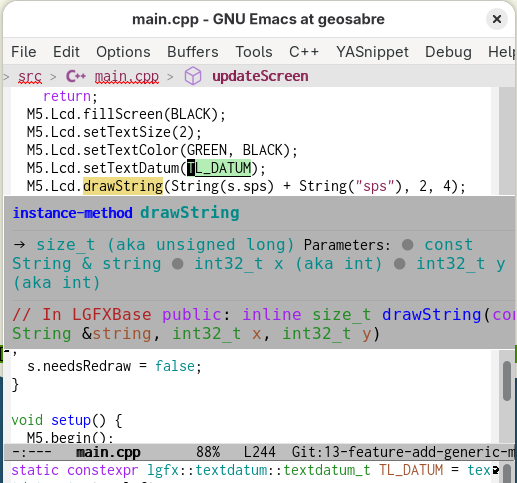Click the TL_DATUM argument in setTextDatum
Screen dimensions: 517x483
point(219,168)
